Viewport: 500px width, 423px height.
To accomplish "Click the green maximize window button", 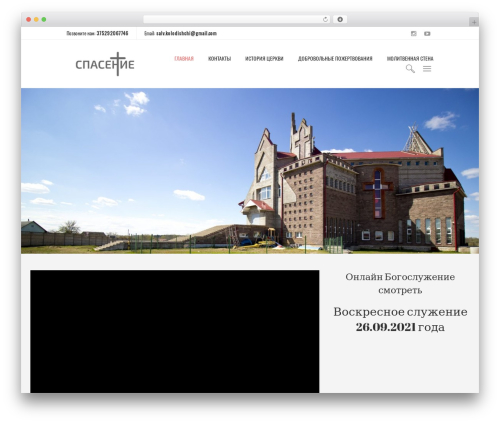I will pyautogui.click(x=44, y=19).
